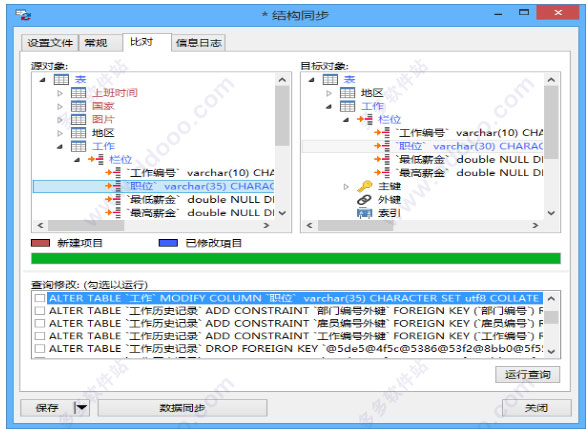Screen dimensions: 587x429
Task: Click table icon next to 上班时间
Action: tap(79, 92)
